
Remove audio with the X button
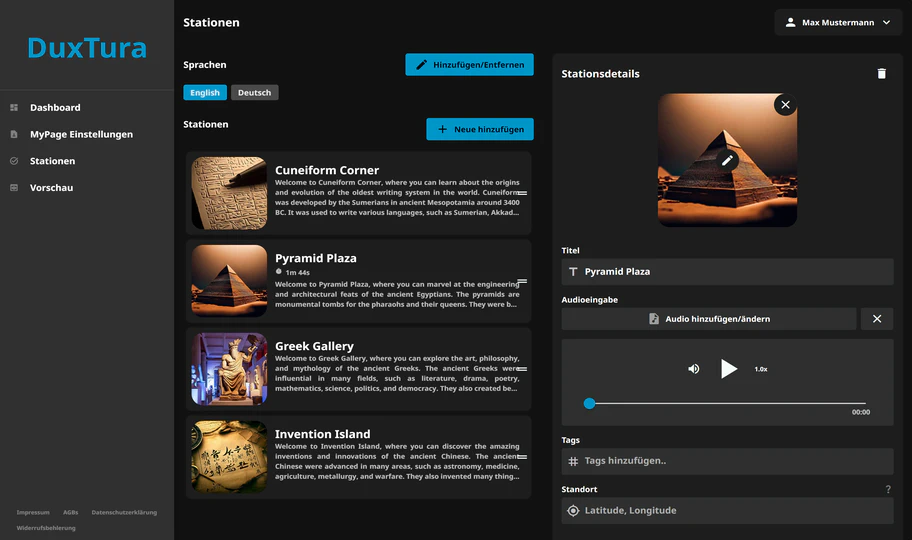tap(877, 319)
